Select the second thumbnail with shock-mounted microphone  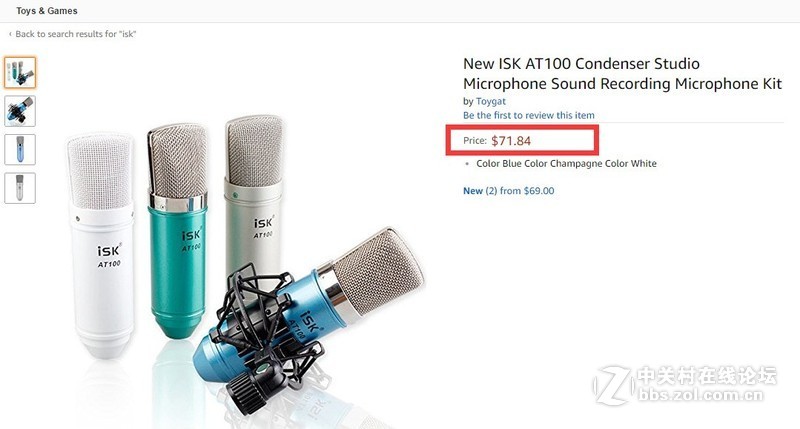[x=20, y=110]
